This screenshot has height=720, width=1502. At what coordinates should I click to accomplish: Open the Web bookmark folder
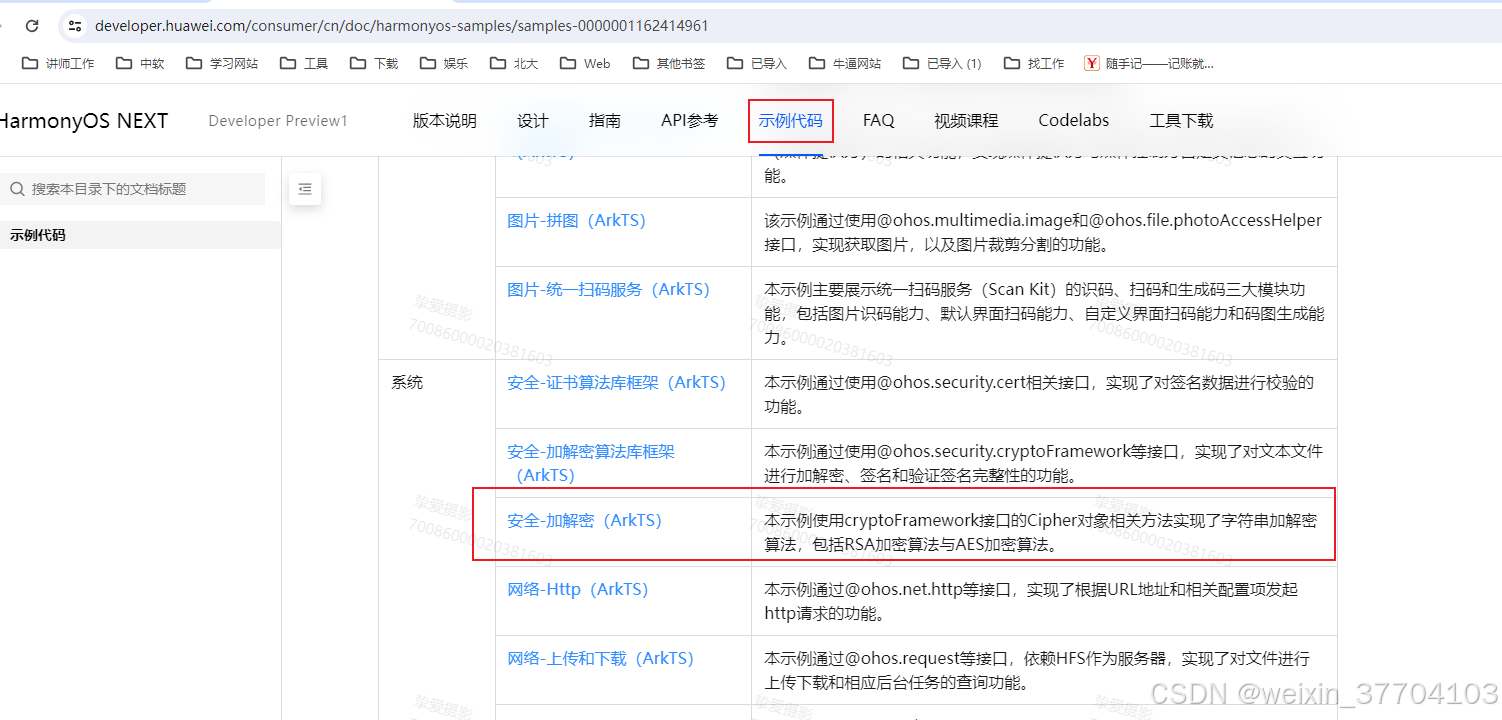tap(585, 63)
